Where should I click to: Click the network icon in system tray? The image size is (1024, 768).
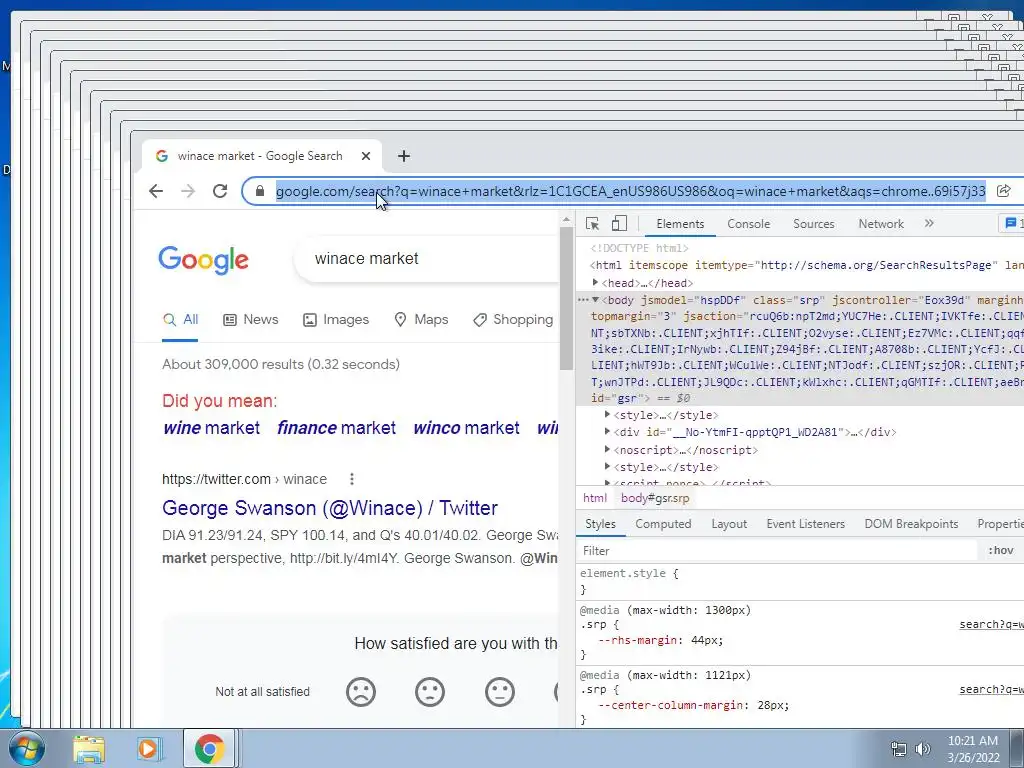click(899, 749)
